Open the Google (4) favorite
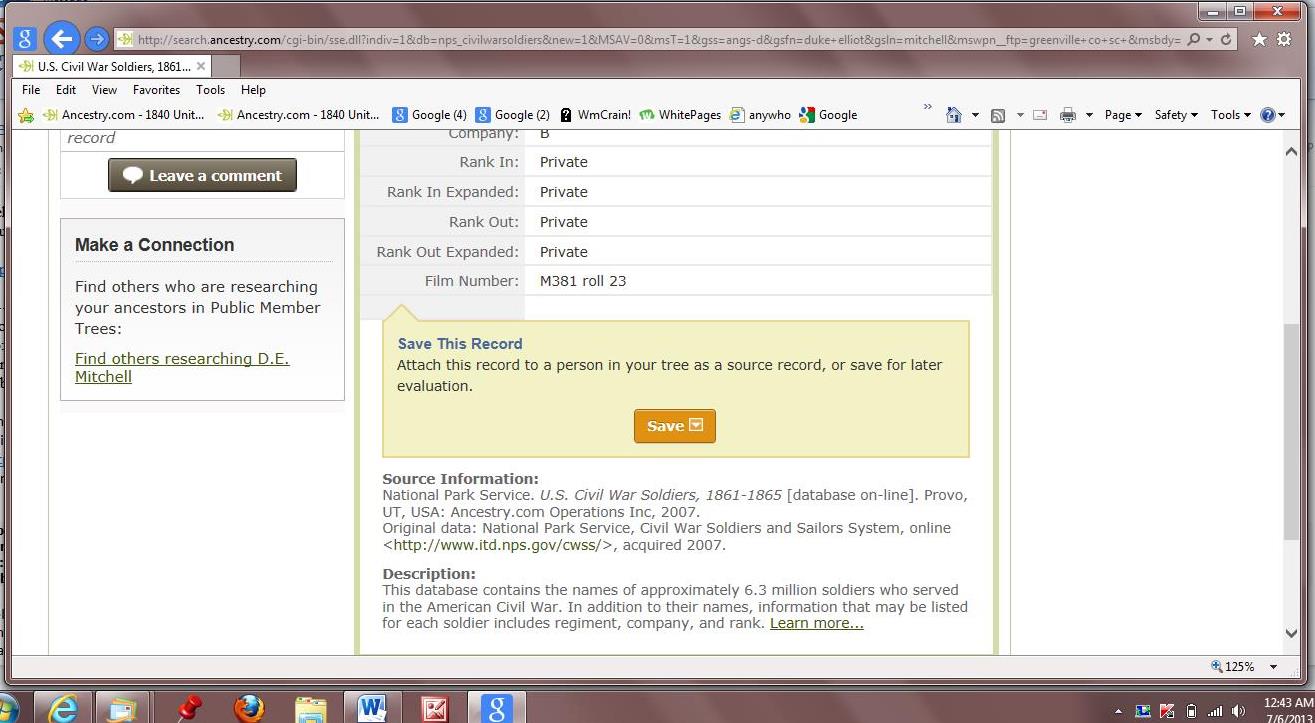Screen dimensions: 1315x723 pyautogui.click(x=430, y=115)
